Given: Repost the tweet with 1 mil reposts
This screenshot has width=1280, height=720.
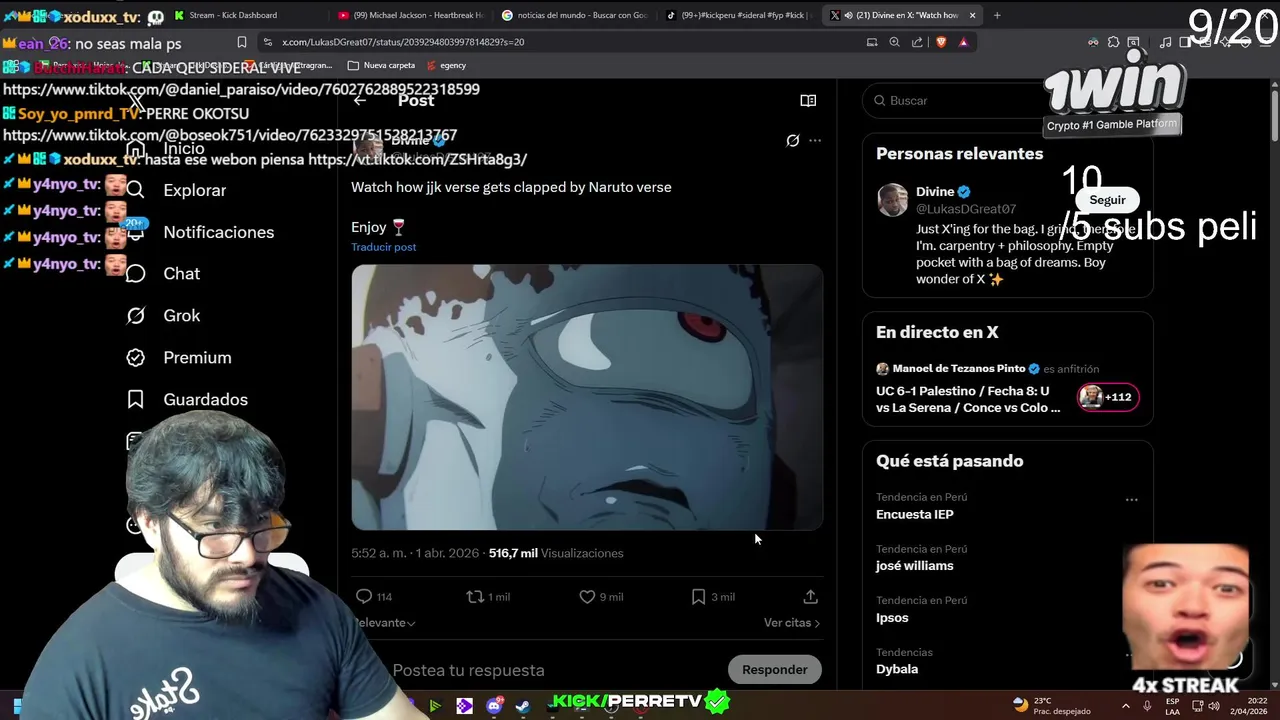Looking at the screenshot, I should tap(475, 596).
